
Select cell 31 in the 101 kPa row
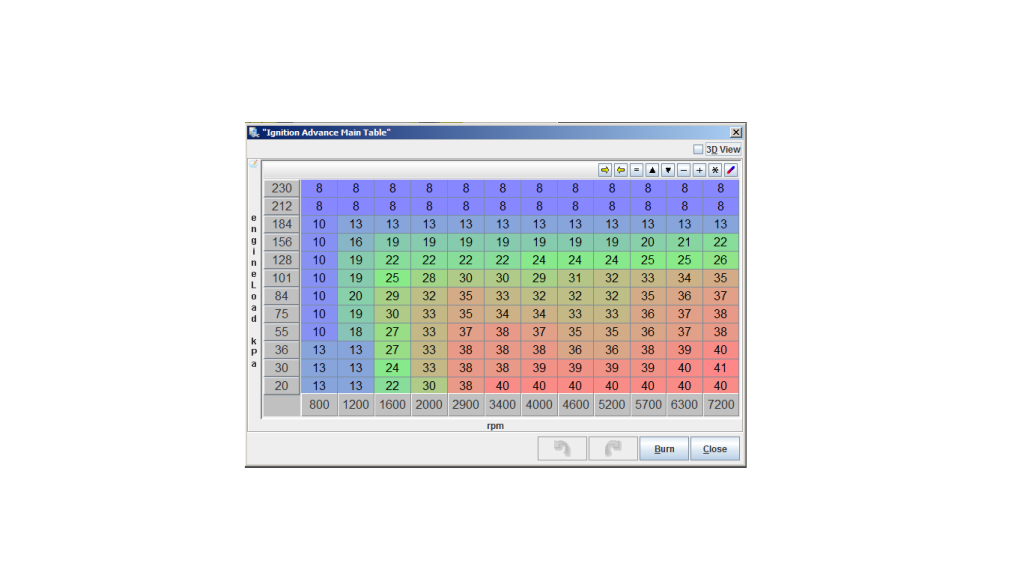(575, 278)
